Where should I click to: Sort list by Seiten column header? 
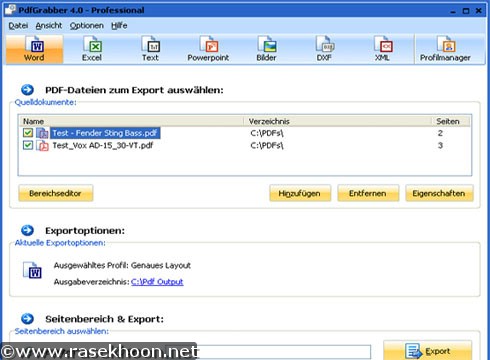click(x=451, y=121)
